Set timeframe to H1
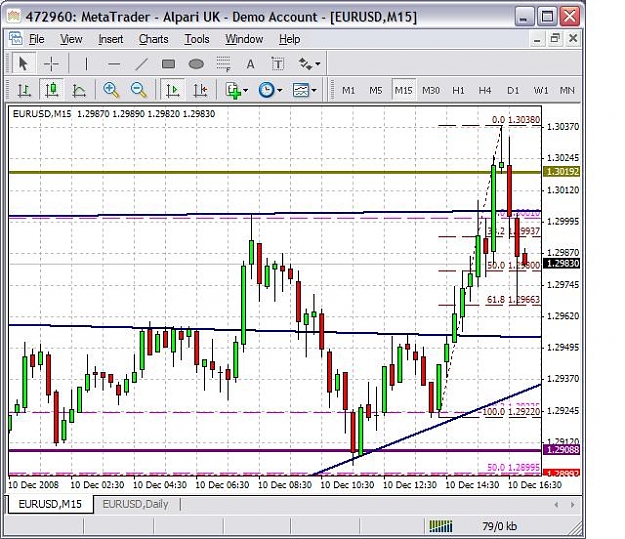Image resolution: width=625 pixels, height=539 pixels. tap(458, 90)
